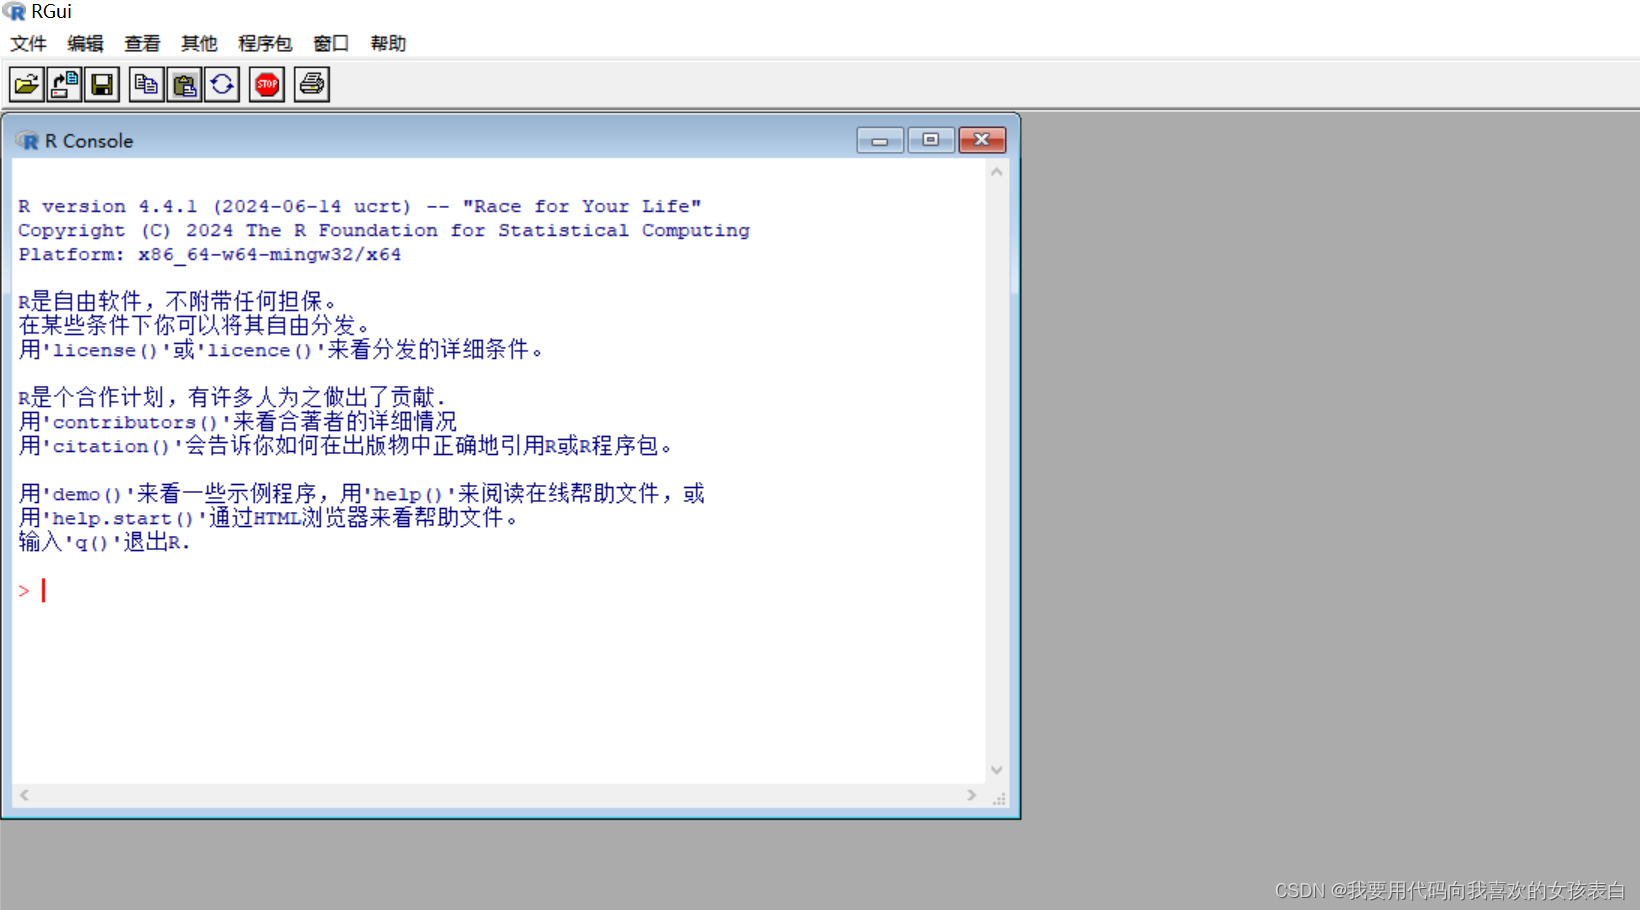Open script with the folder icon
This screenshot has height=910, width=1640.
[x=27, y=84]
